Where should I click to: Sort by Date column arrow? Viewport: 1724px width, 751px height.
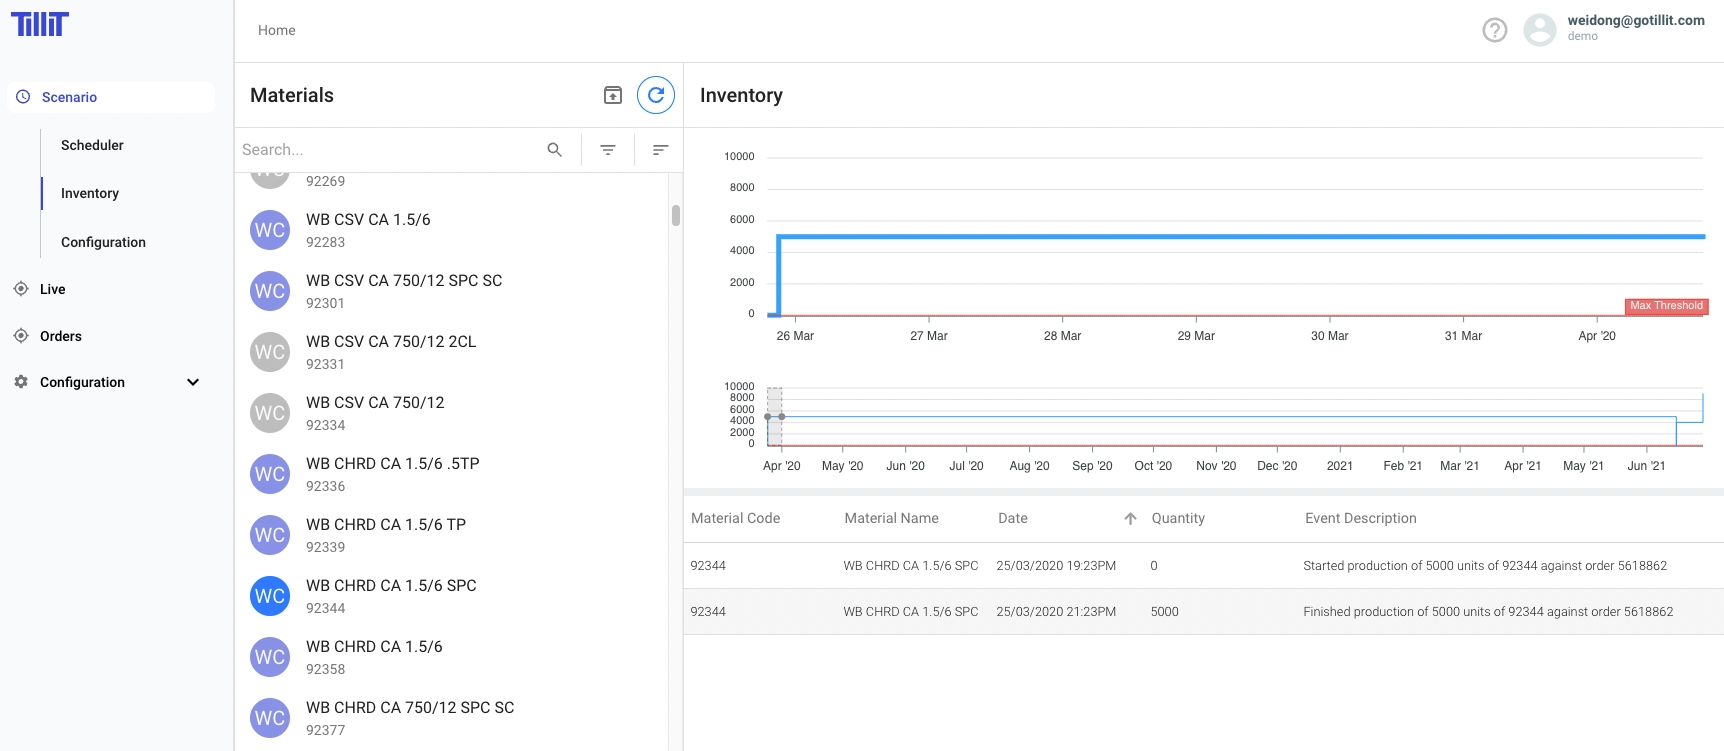(1130, 518)
